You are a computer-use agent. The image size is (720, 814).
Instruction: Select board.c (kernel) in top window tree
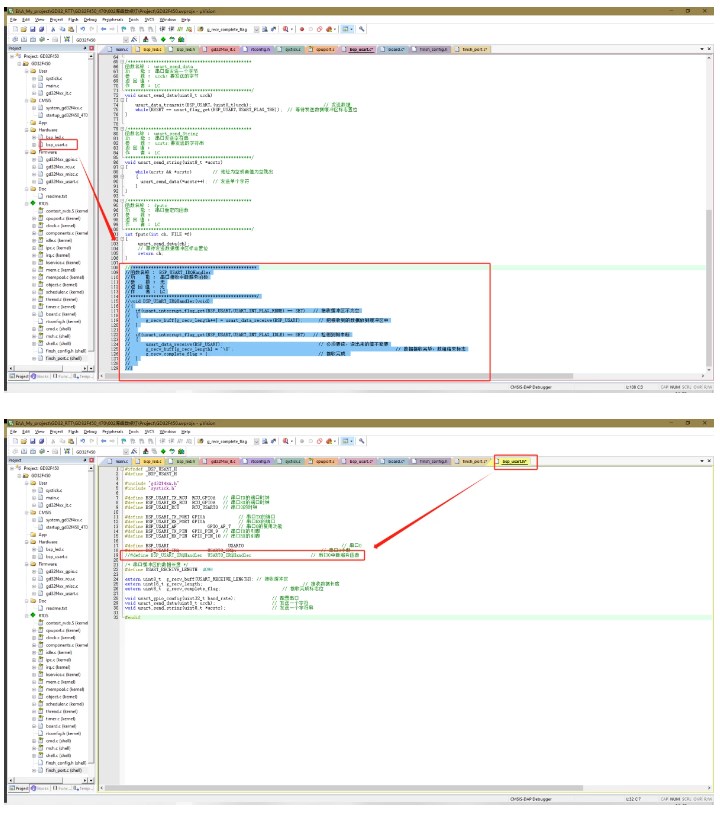(x=61, y=314)
